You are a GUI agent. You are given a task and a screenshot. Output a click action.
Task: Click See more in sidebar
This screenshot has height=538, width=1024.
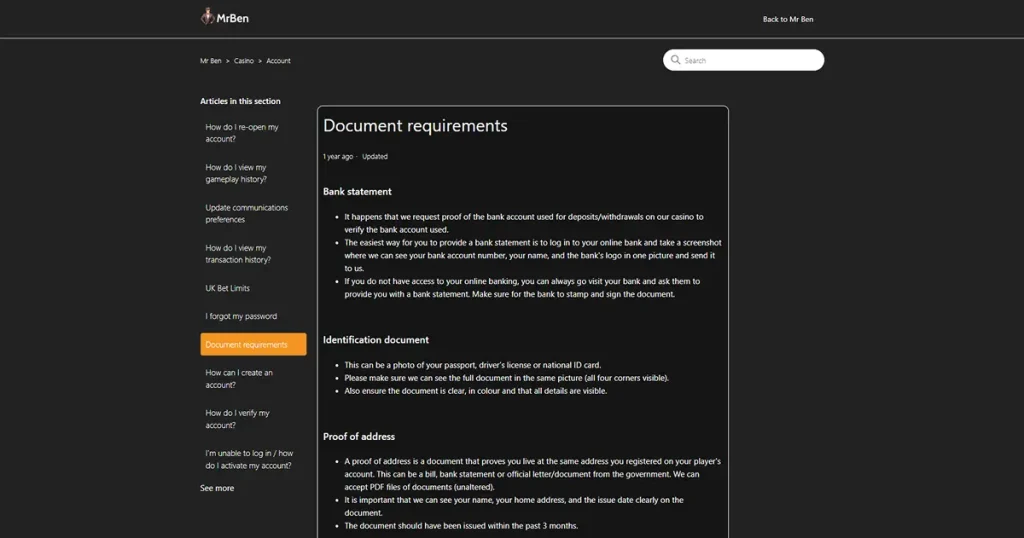[217, 488]
